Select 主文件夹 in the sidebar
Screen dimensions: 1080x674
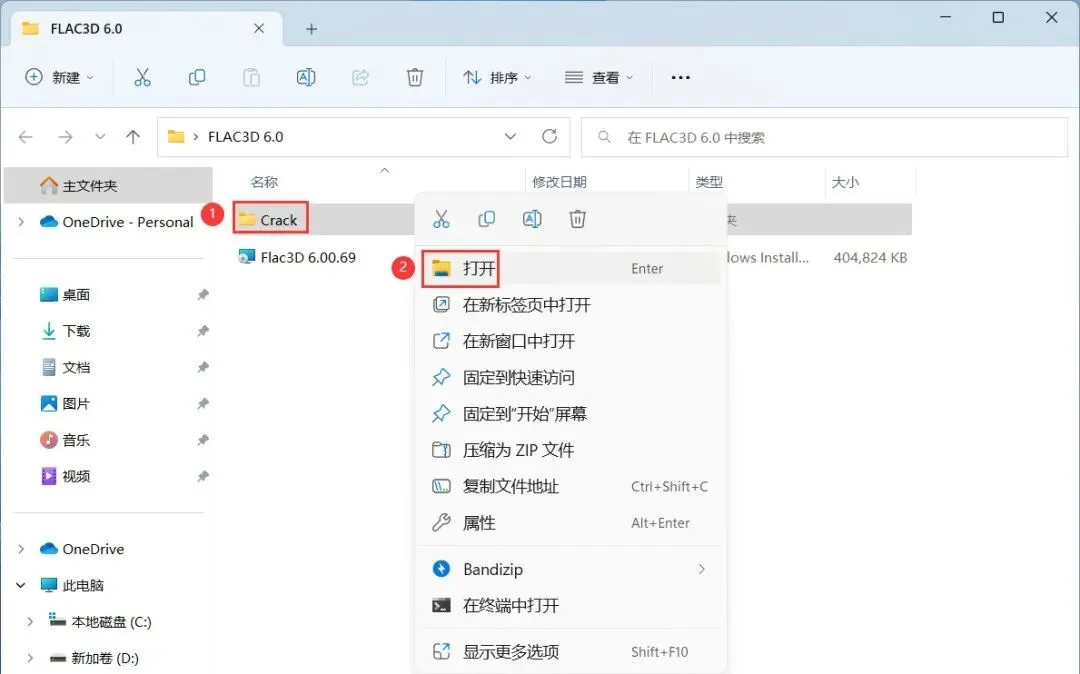point(108,185)
